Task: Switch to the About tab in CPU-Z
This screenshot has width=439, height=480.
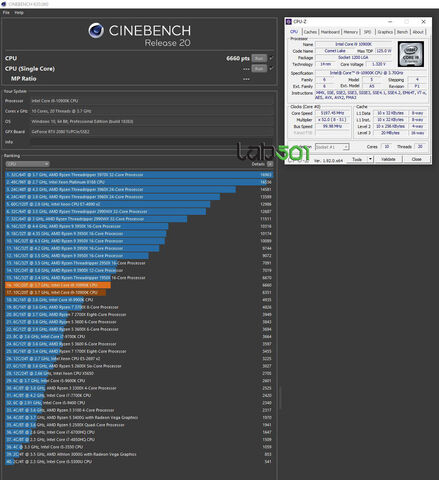Action: pyautogui.click(x=418, y=32)
